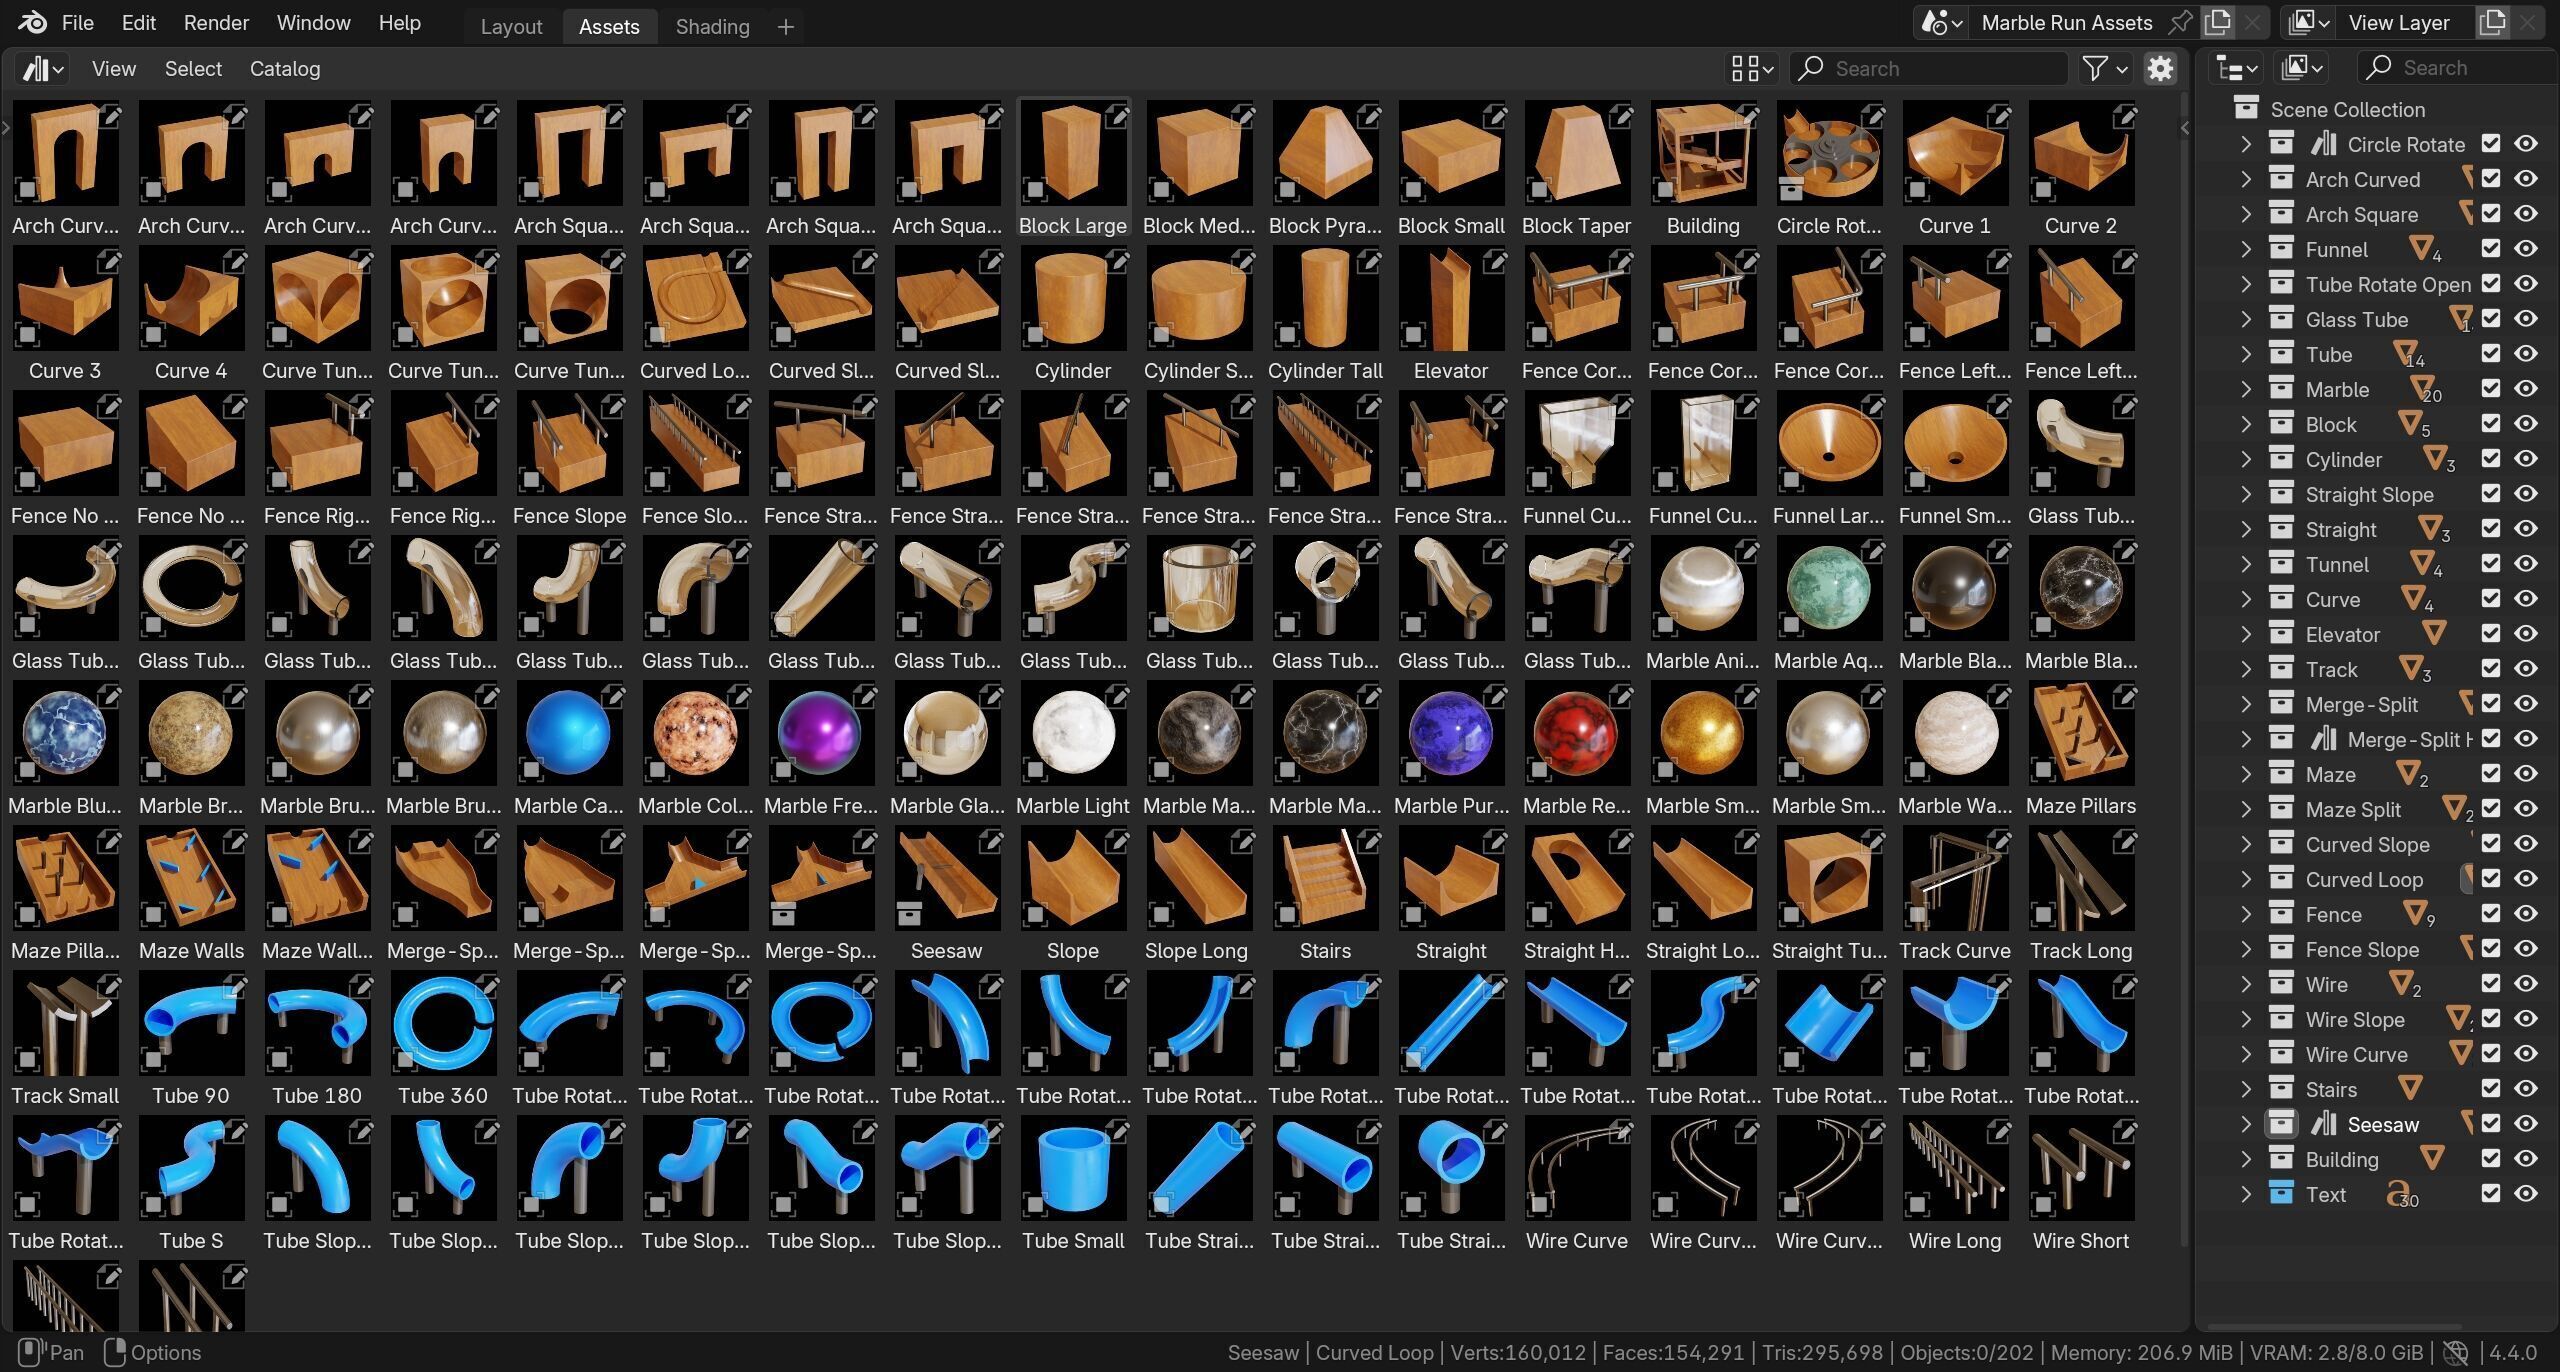The width and height of the screenshot is (2560, 1372).
Task: Uncheck the Building collection checkbox
Action: (2491, 1159)
